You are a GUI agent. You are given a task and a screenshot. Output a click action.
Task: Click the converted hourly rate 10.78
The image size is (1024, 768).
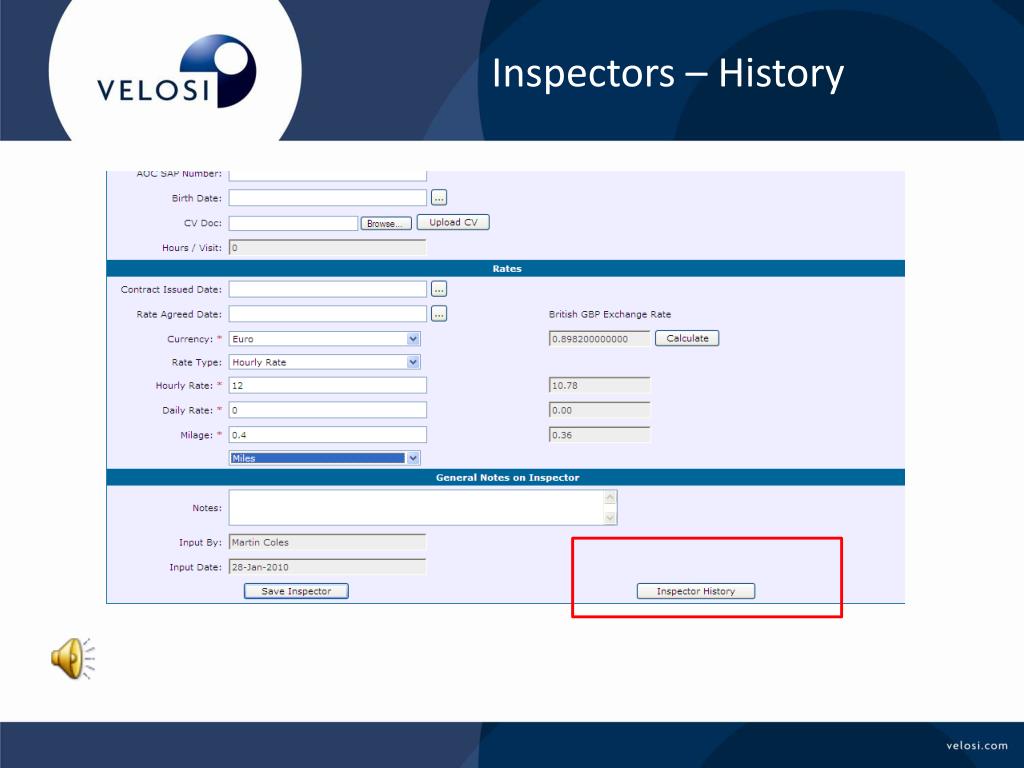(600, 385)
